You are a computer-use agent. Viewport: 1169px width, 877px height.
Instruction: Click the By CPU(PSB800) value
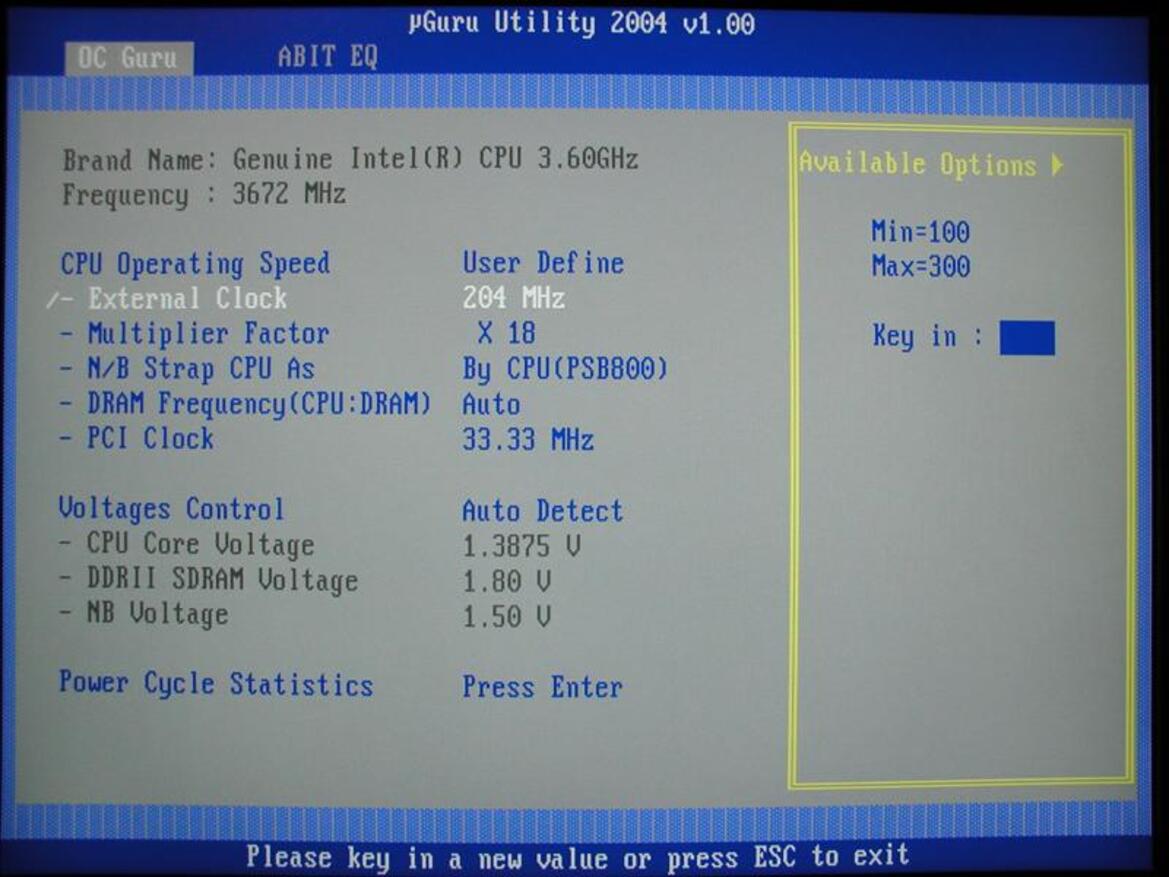click(564, 368)
